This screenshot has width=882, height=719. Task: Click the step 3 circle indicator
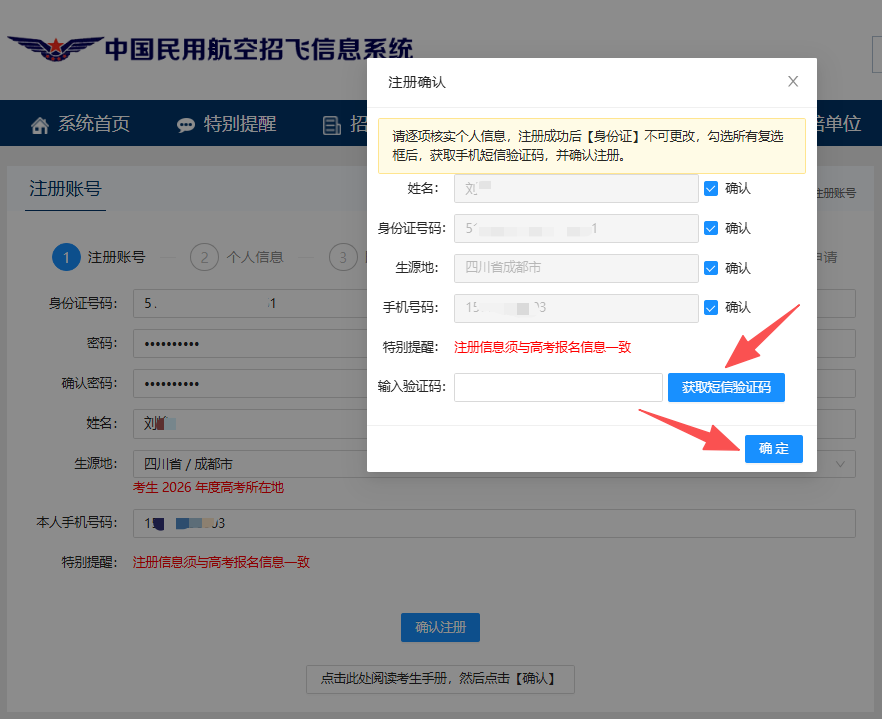coord(343,257)
